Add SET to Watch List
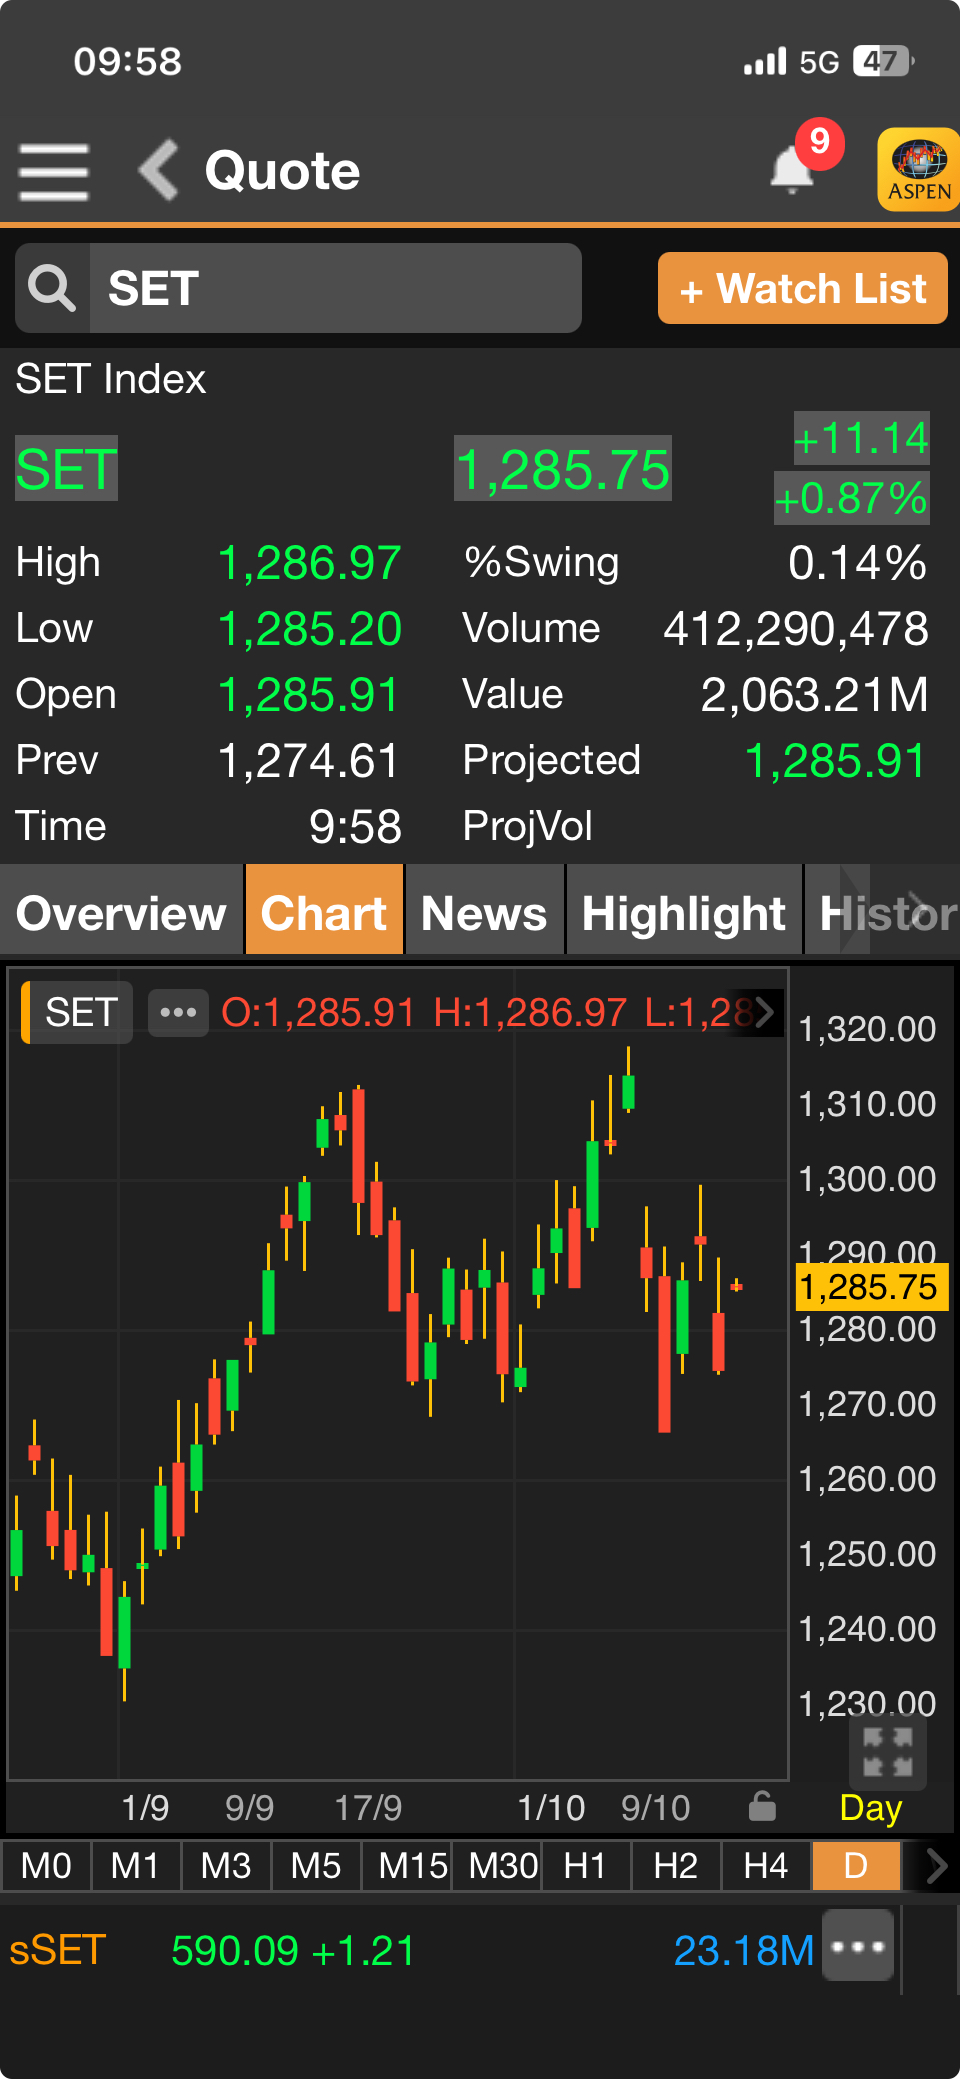This screenshot has height=2079, width=960. click(802, 289)
